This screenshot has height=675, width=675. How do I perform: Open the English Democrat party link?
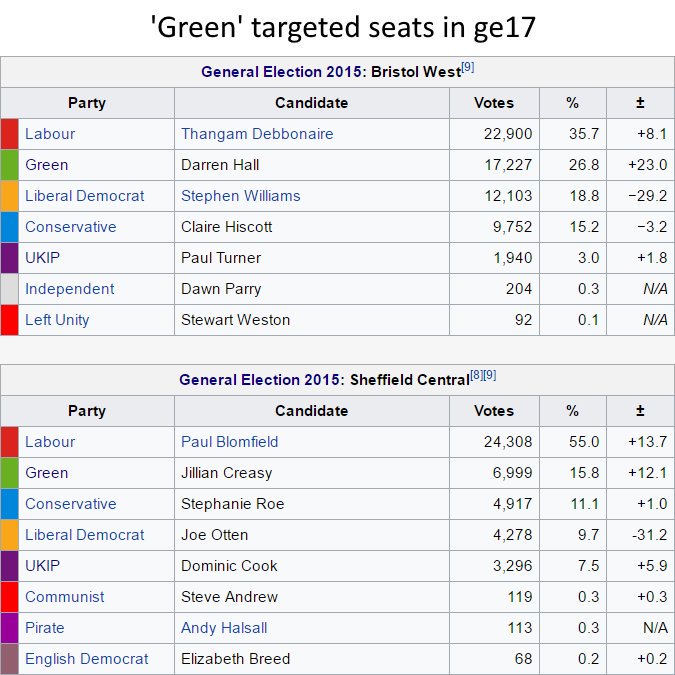tap(86, 659)
